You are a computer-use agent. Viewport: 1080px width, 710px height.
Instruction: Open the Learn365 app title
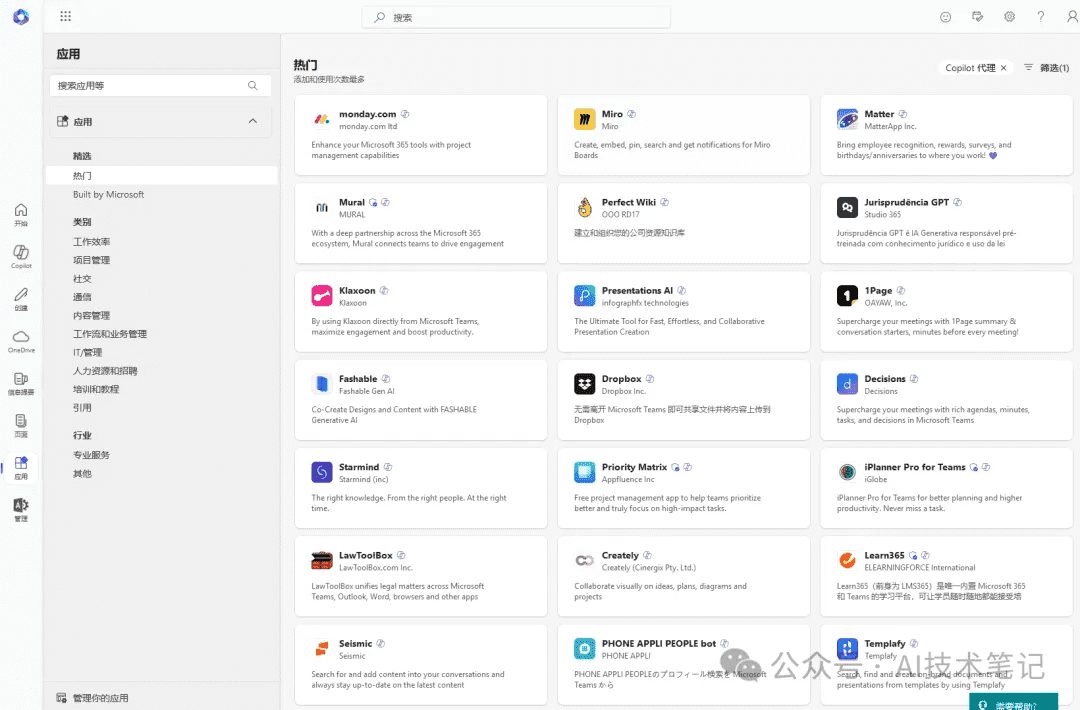coord(884,555)
